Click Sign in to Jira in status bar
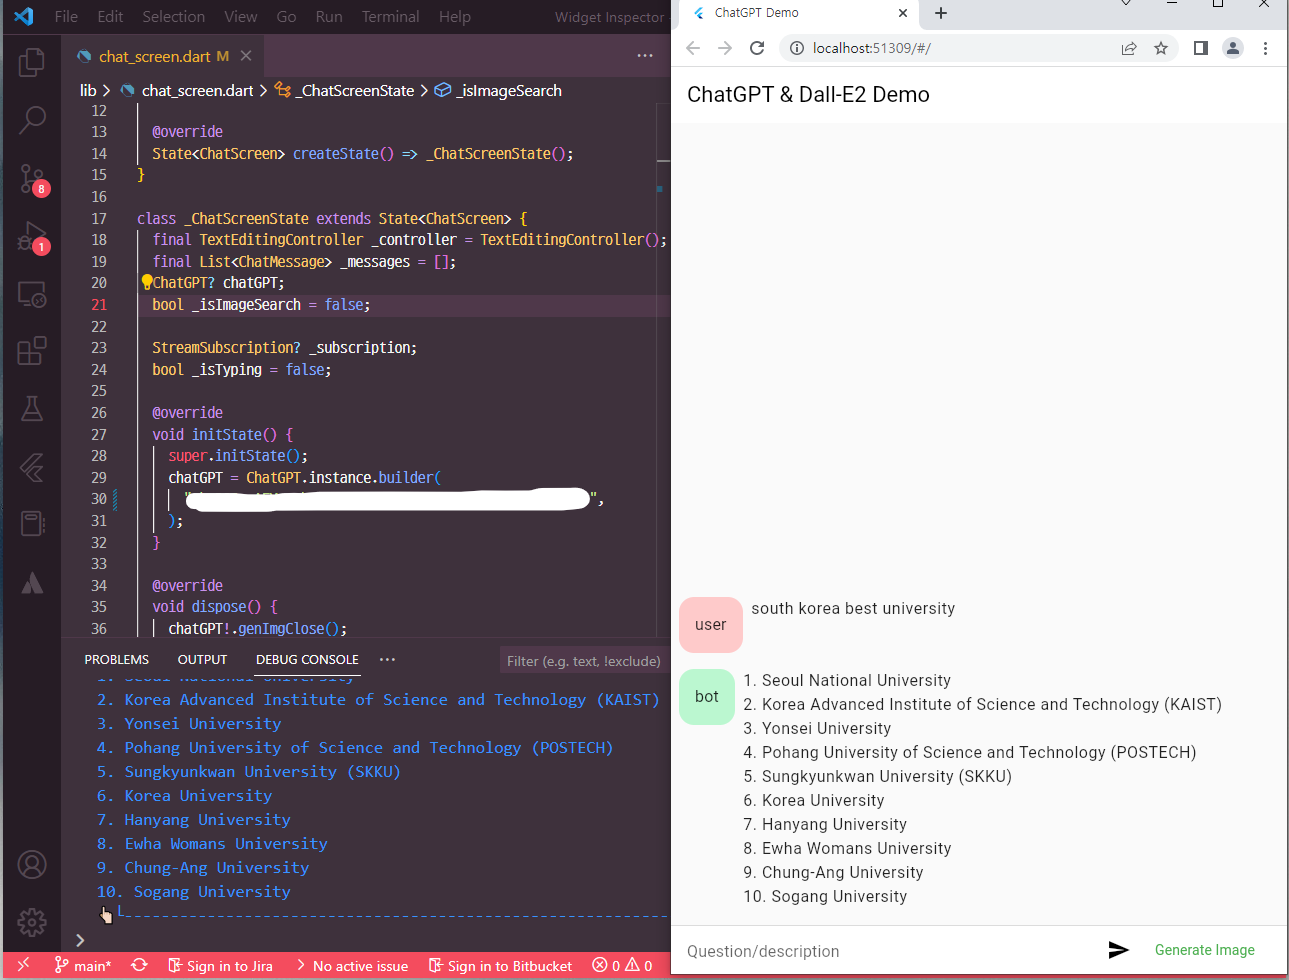 click(220, 965)
